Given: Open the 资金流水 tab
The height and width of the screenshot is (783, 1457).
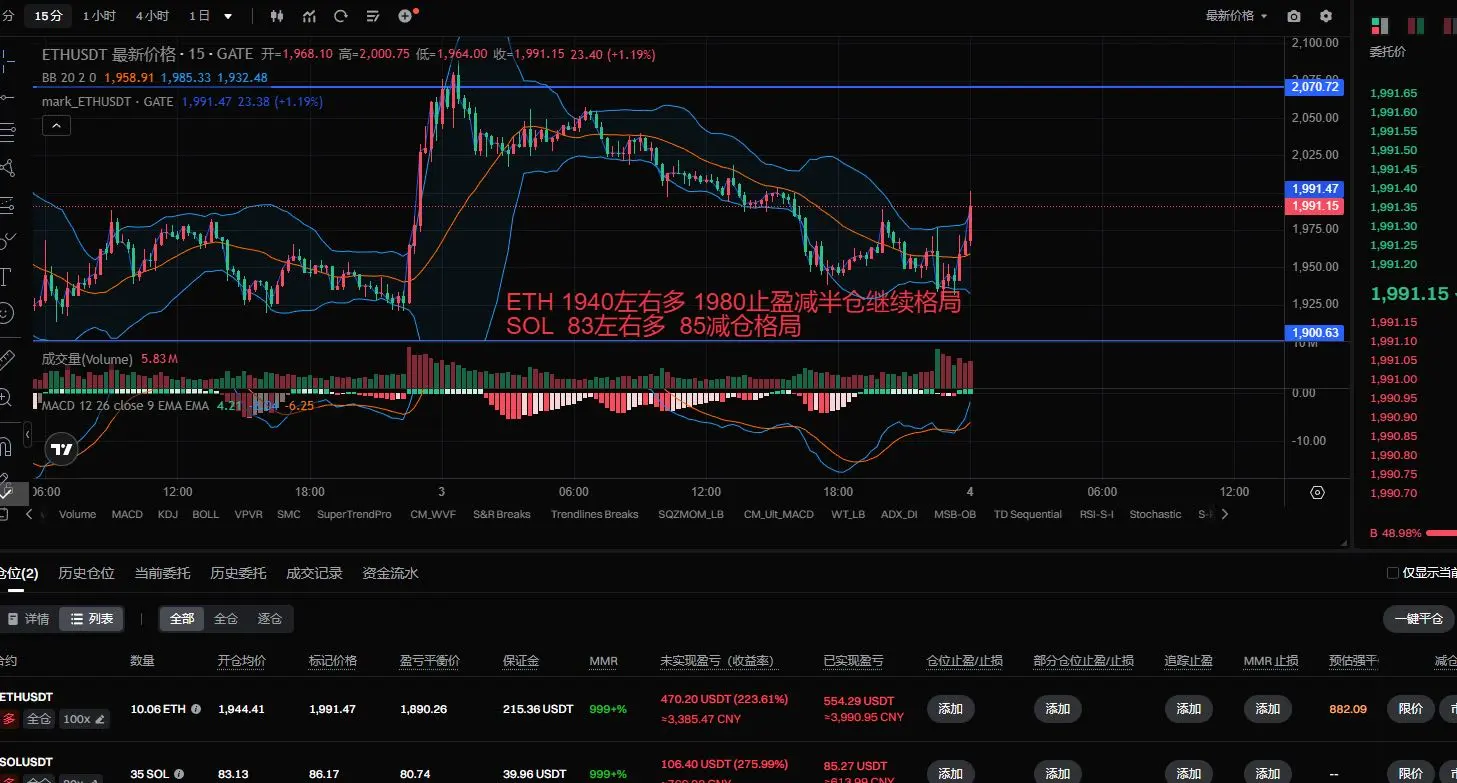Looking at the screenshot, I should point(390,573).
